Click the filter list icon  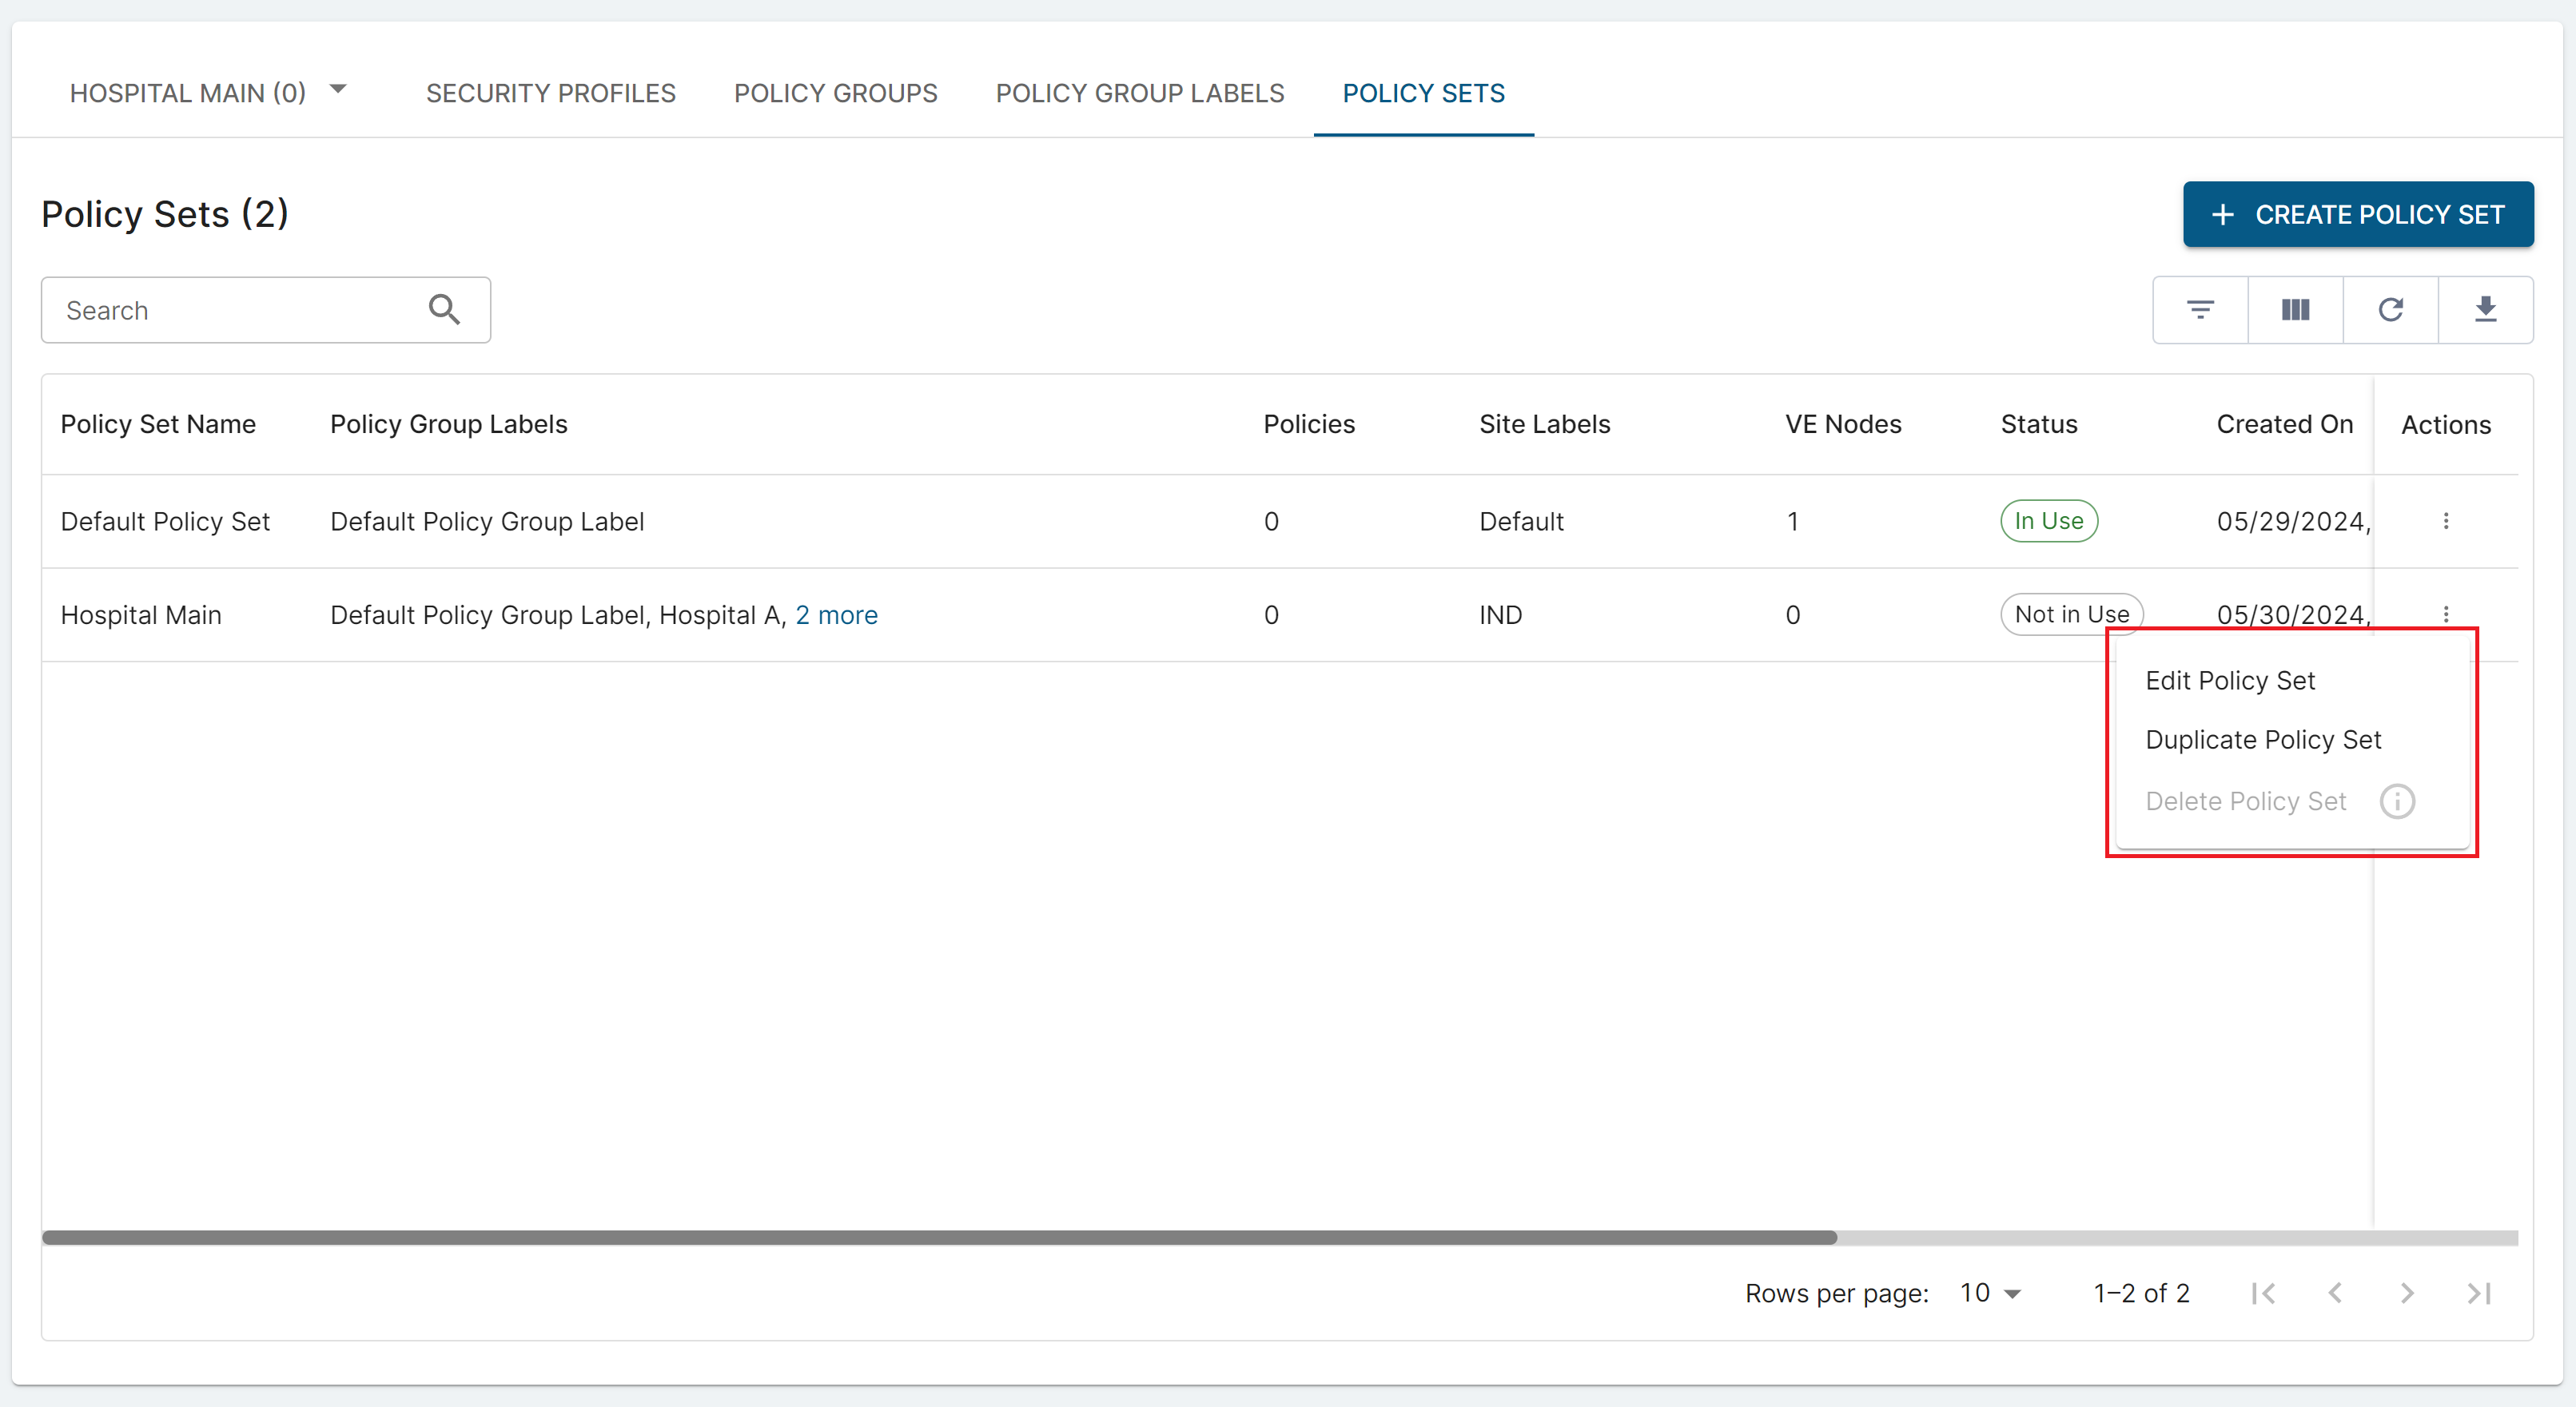click(x=2200, y=310)
